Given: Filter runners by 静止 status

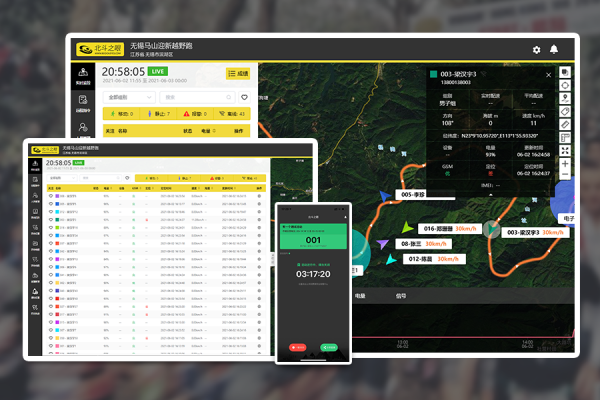Looking at the screenshot, I should point(158,114).
